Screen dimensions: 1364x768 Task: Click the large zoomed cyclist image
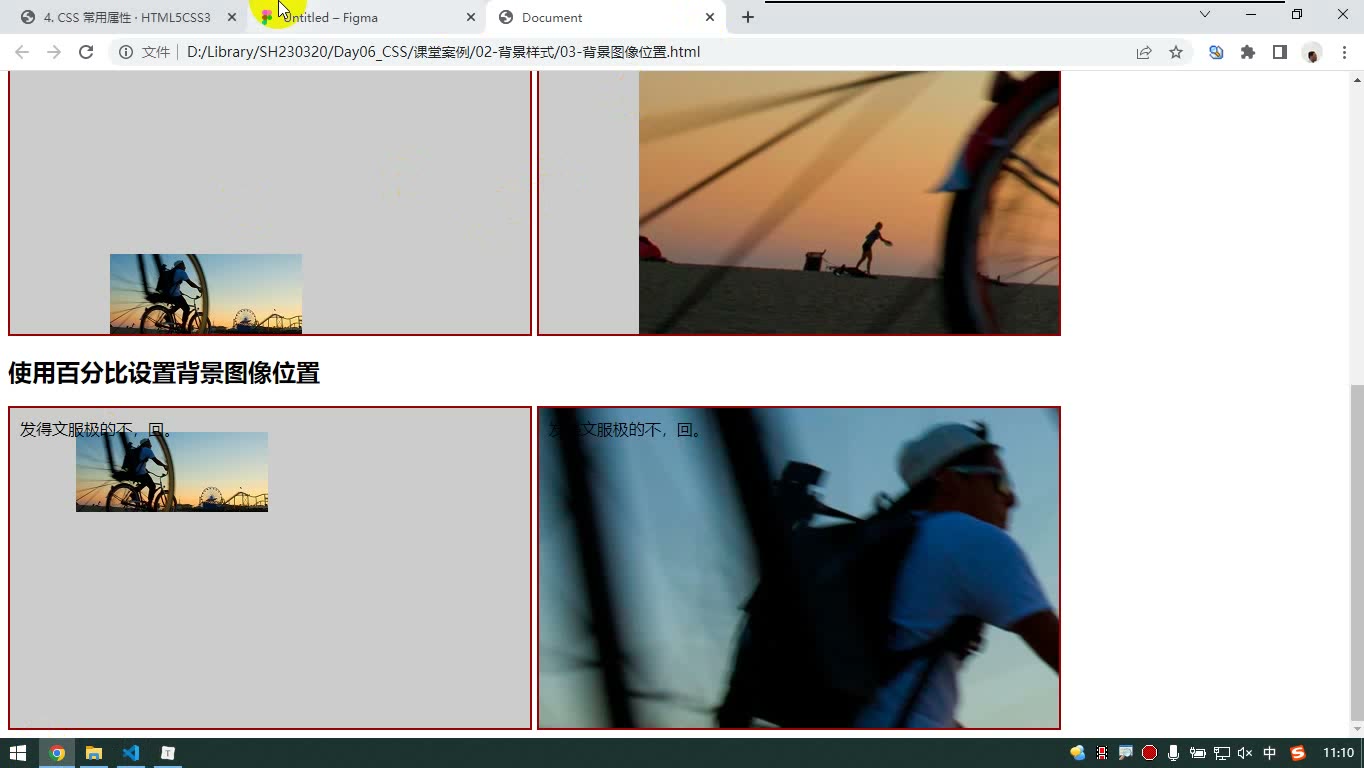pyautogui.click(x=799, y=568)
